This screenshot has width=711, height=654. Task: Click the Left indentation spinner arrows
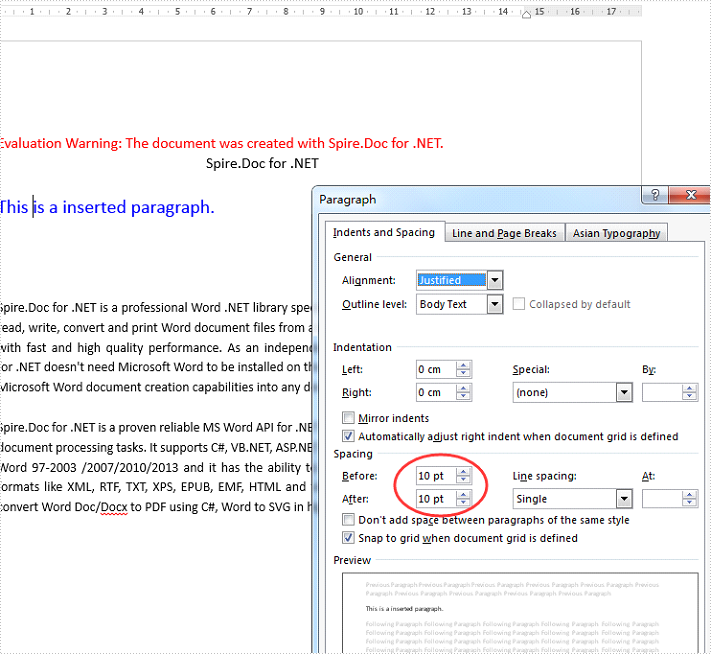pos(463,369)
